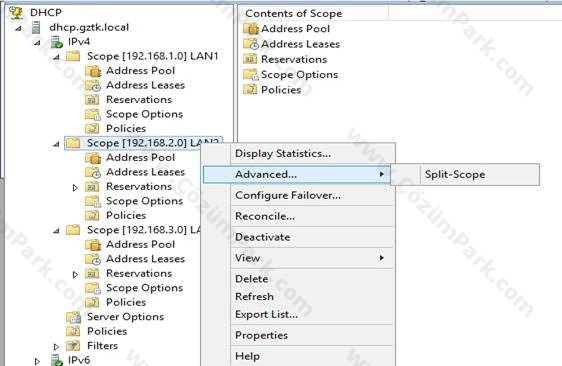This screenshot has height=366, width=562.
Task: Click the Filters funnel icon
Action: click(x=73, y=346)
